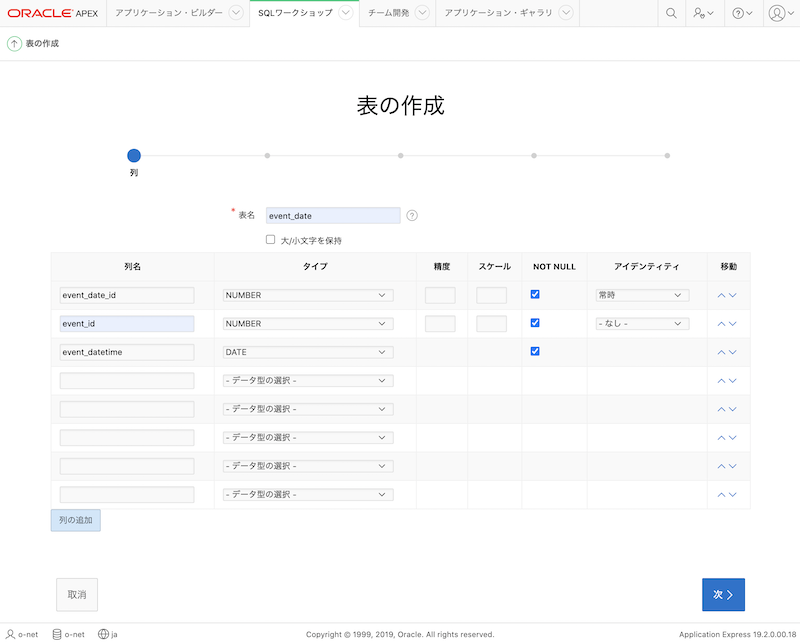Open identity dropdown showing なし
Viewport: 800px width, 642px height.
[x=642, y=324]
